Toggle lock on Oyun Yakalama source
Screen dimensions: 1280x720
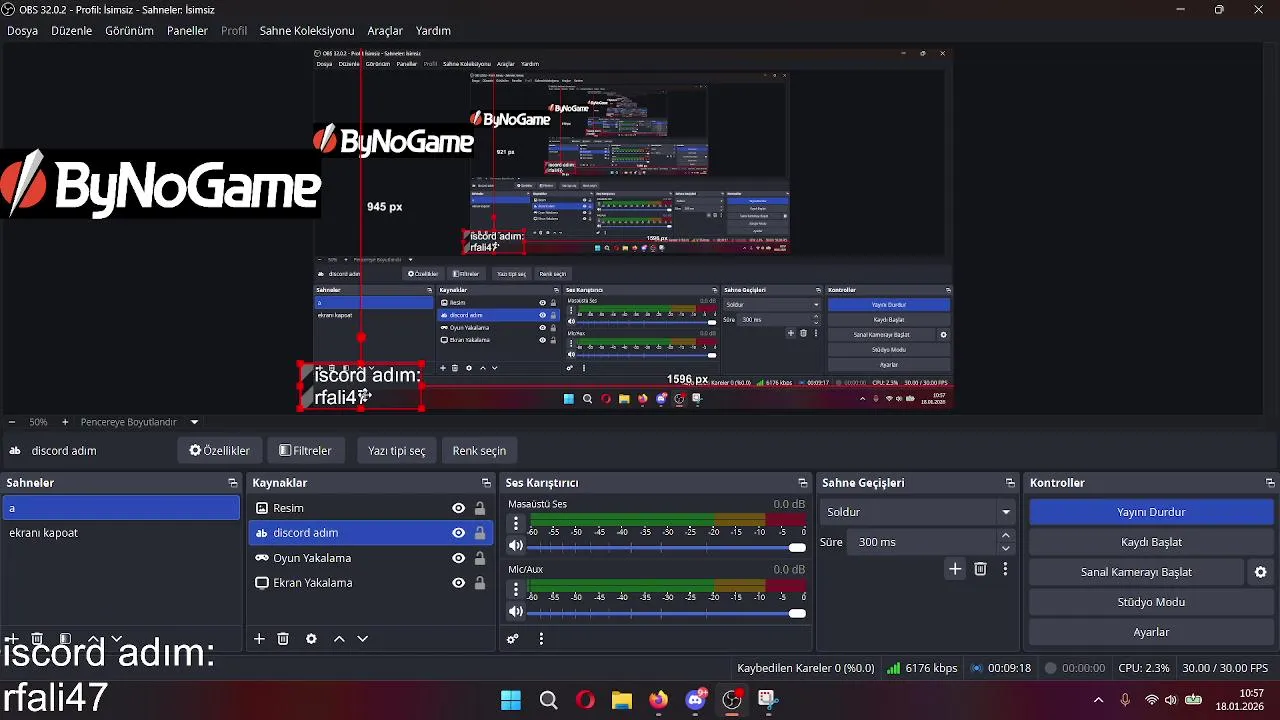pyautogui.click(x=480, y=558)
